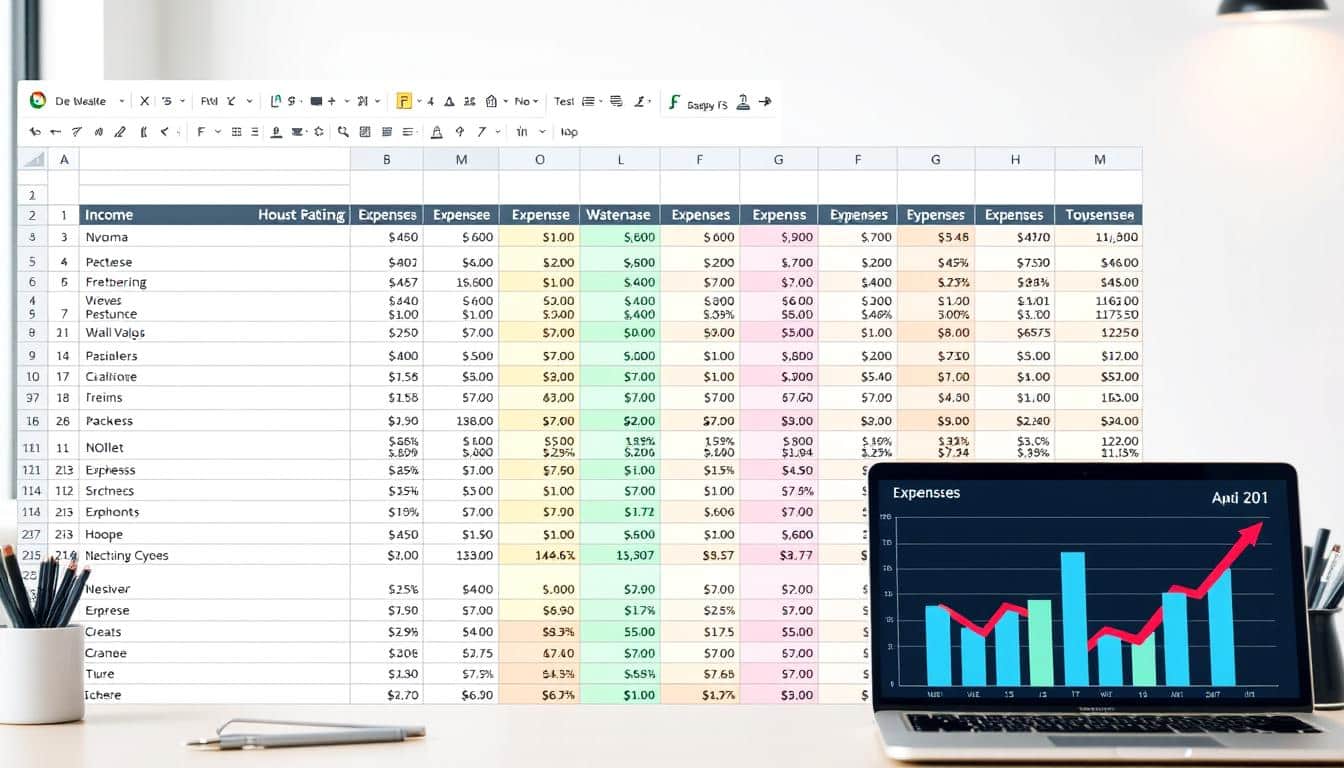Click the magnifier search icon
Image resolution: width=1344 pixels, height=768 pixels.
[x=343, y=132]
